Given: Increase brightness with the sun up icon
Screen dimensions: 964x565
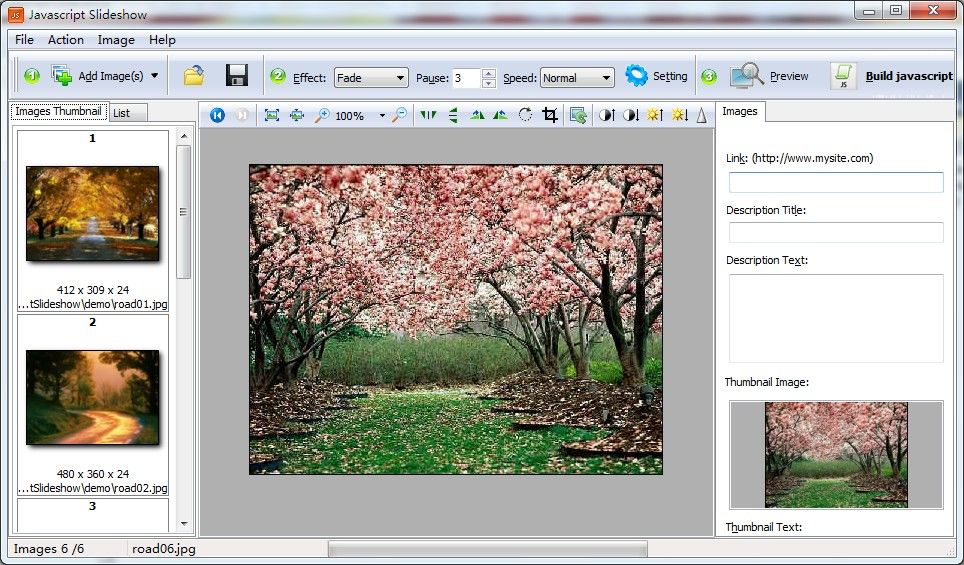Looking at the screenshot, I should (654, 115).
